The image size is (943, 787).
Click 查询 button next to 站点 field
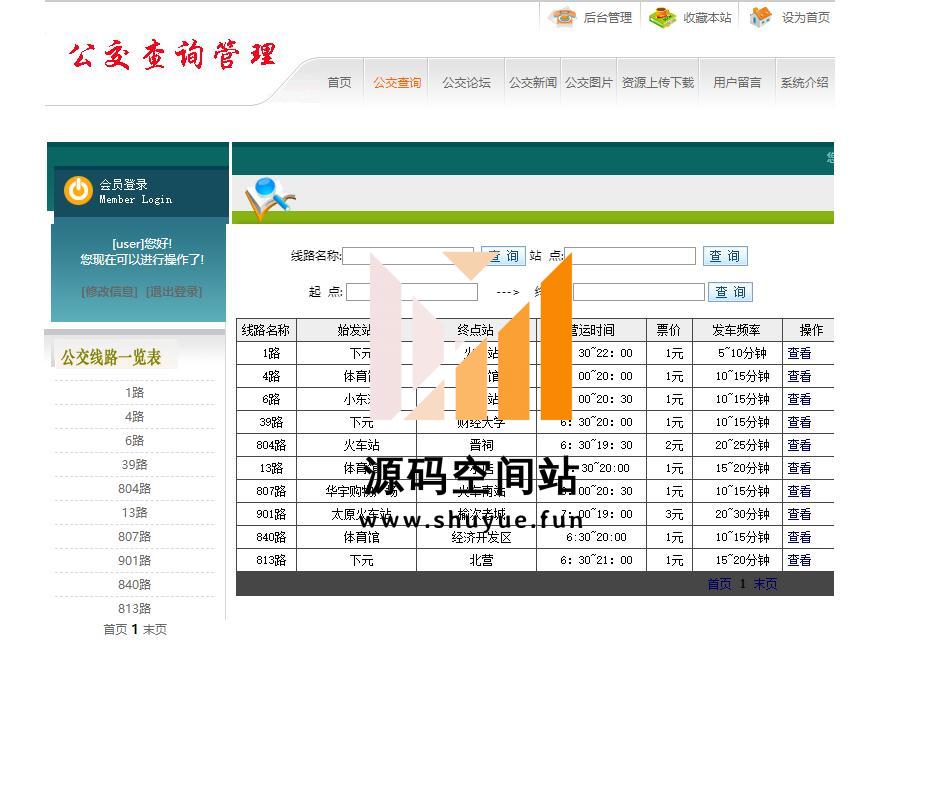point(725,256)
